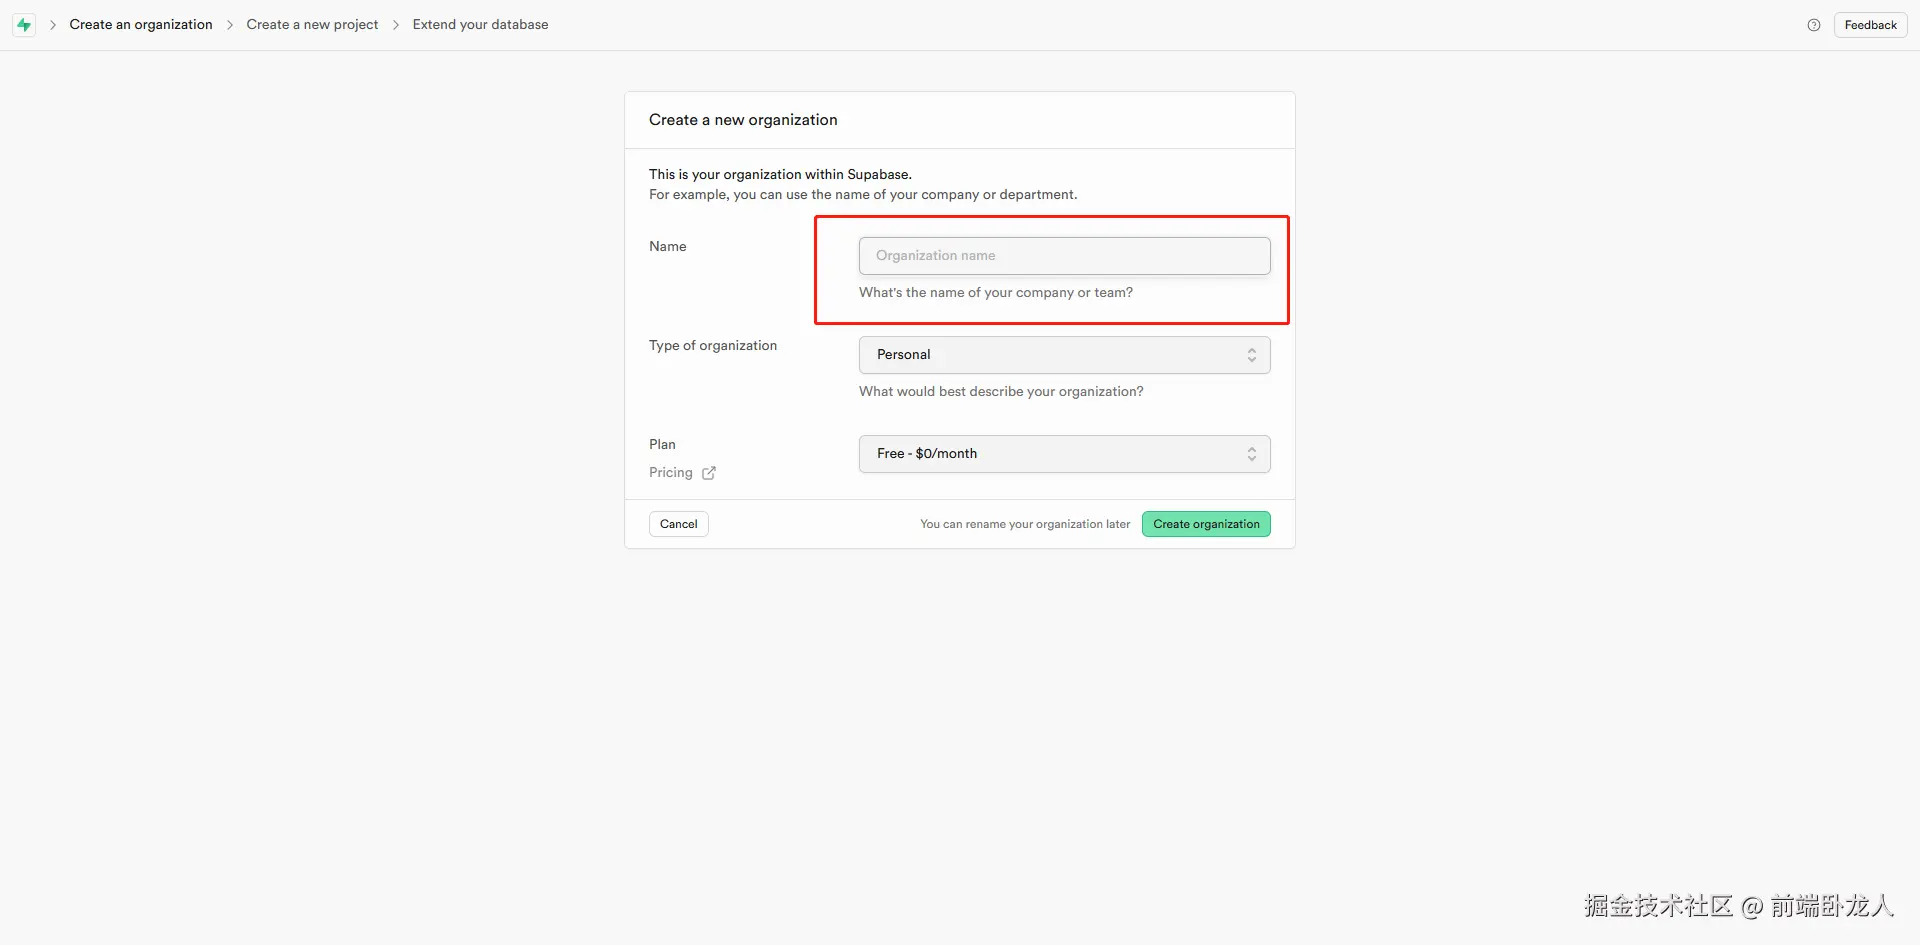Click the 'Type of organization' label

click(713, 346)
